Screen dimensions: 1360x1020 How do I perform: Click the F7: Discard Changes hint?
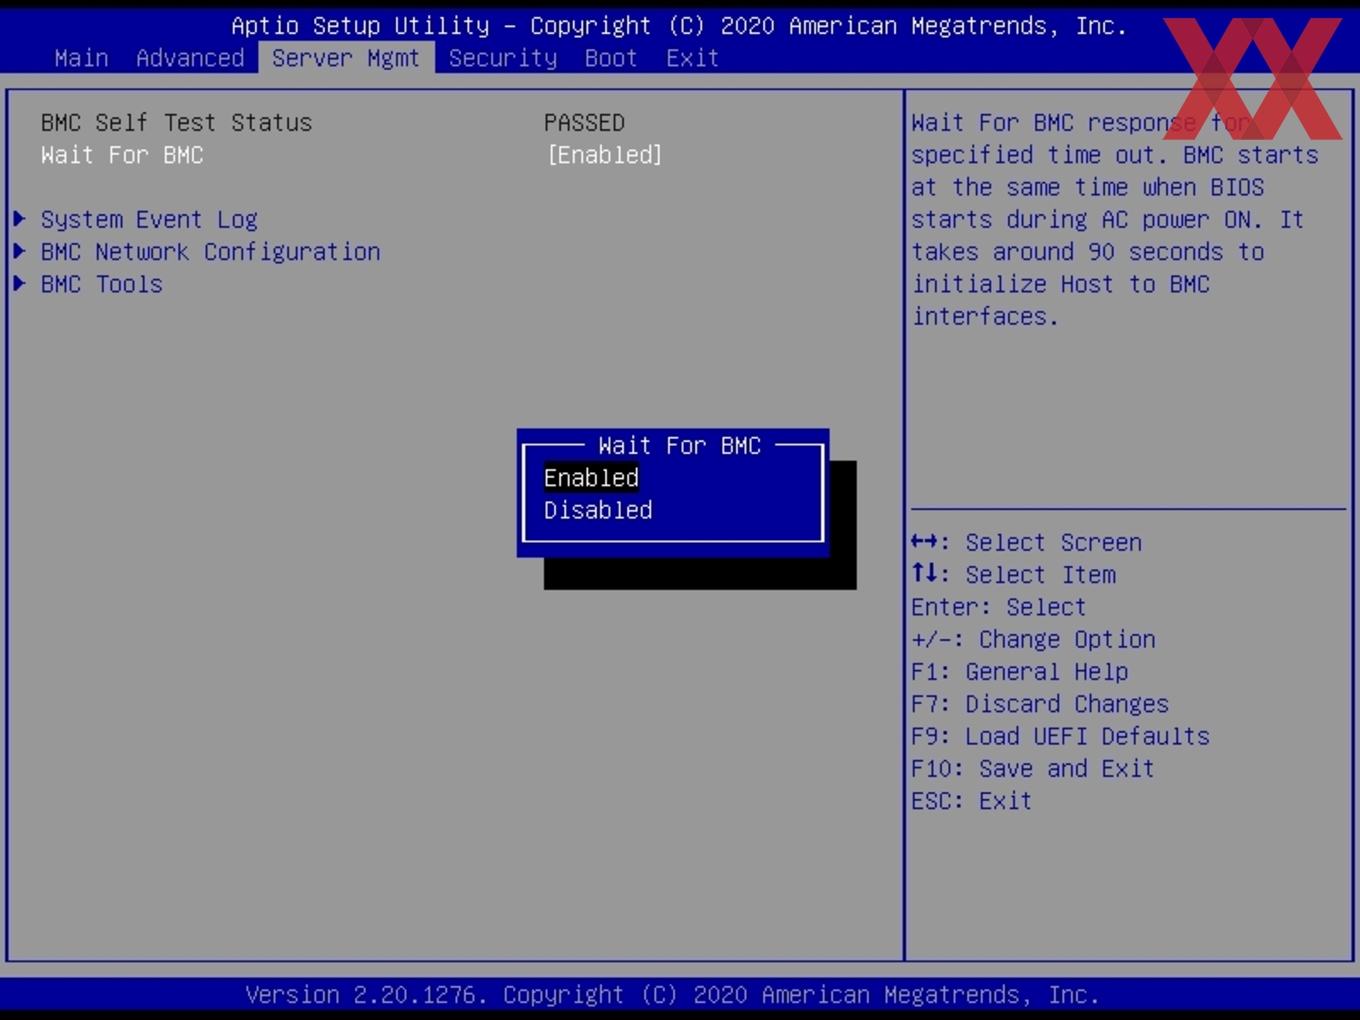1040,704
